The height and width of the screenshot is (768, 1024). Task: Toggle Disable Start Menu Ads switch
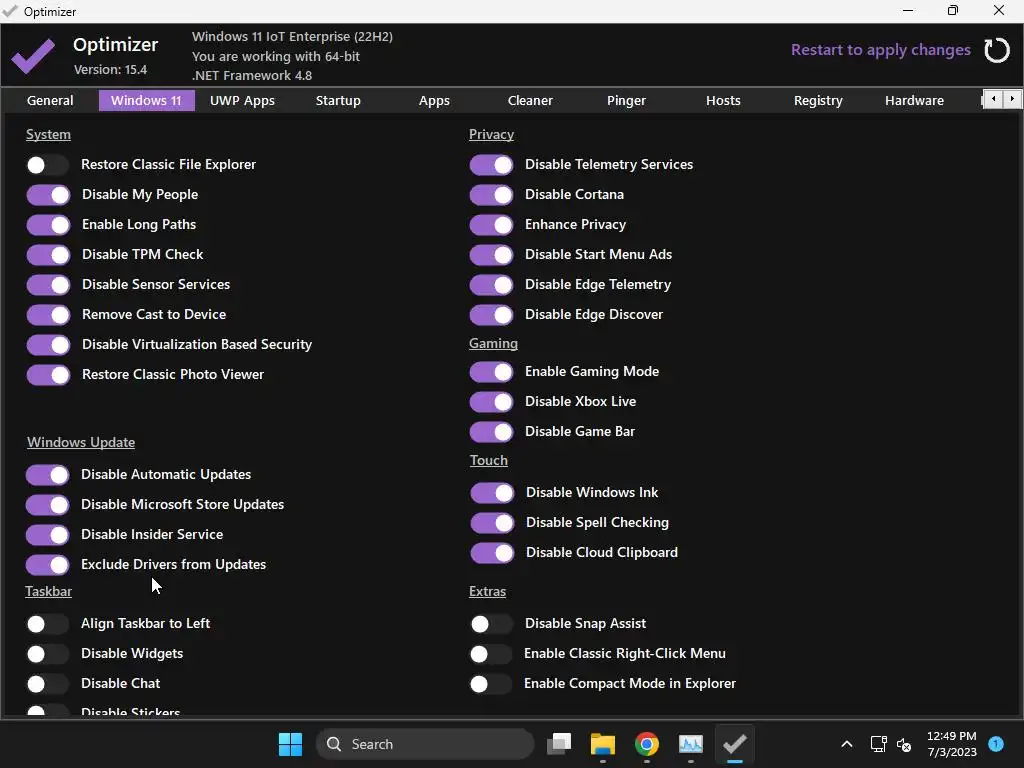pos(491,255)
